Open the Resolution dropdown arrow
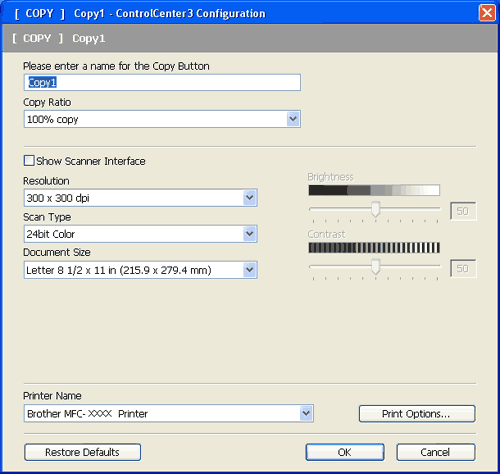 click(250, 198)
